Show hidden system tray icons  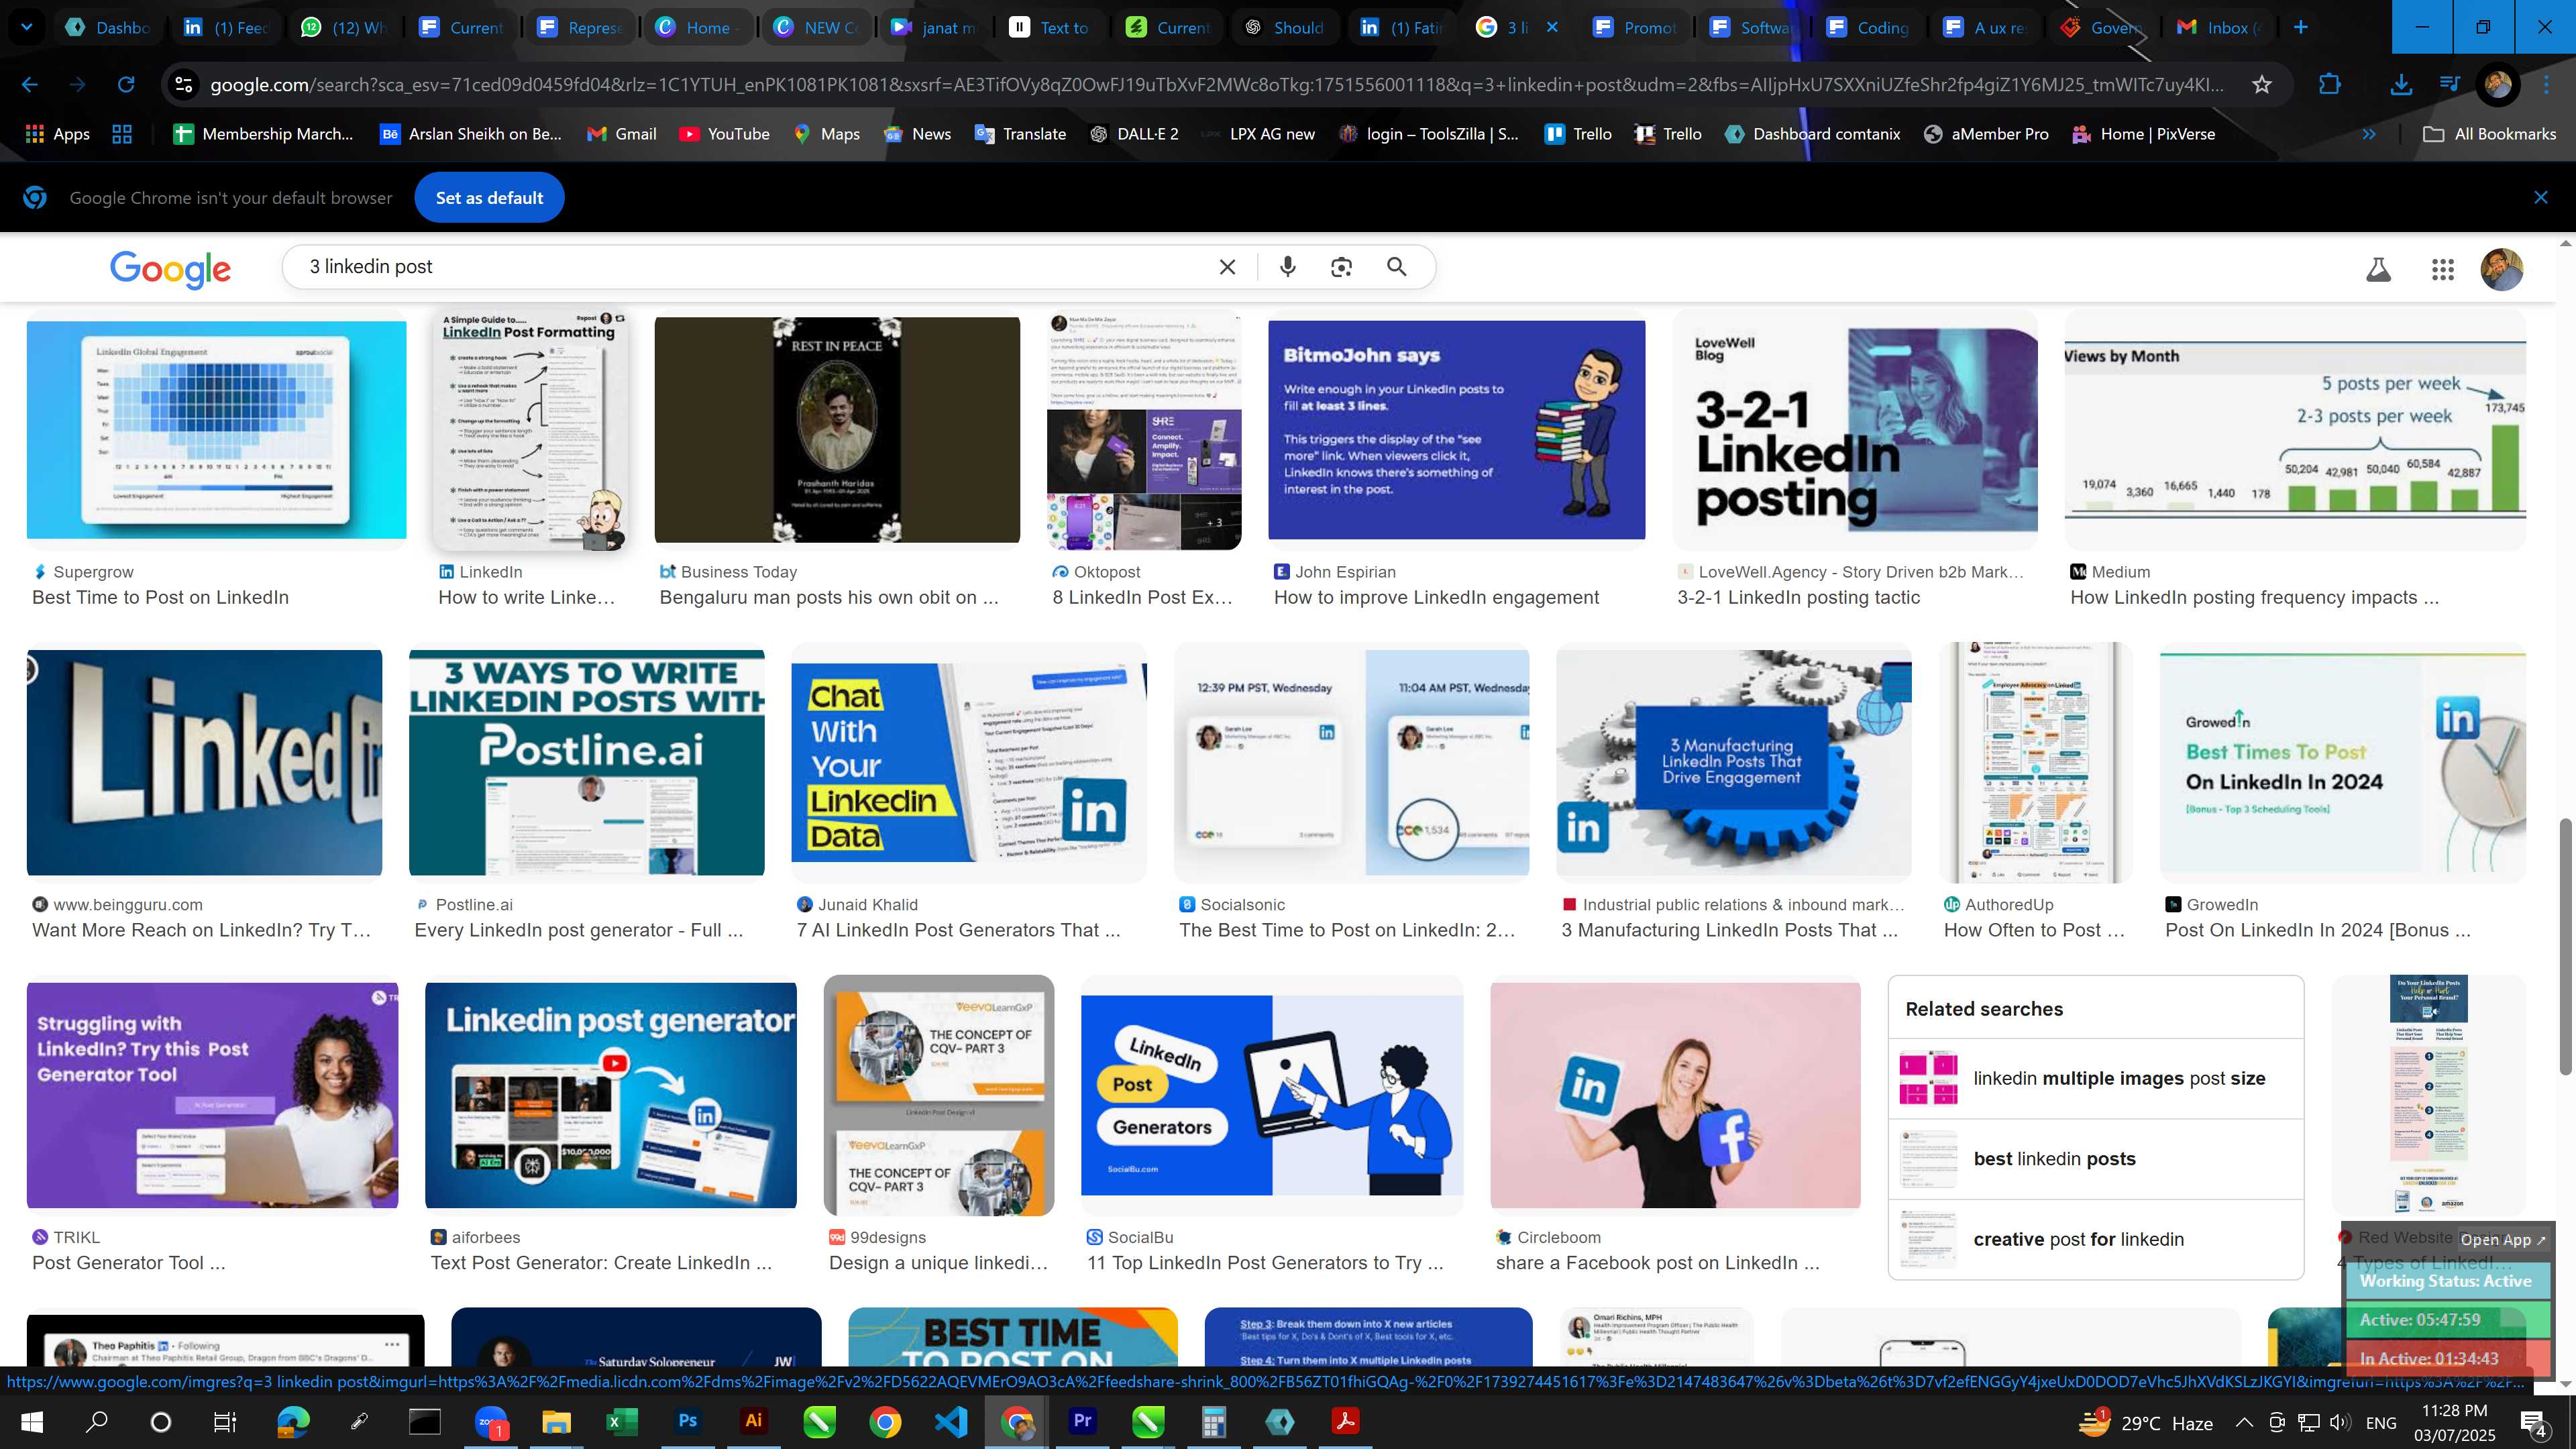(x=2244, y=1422)
